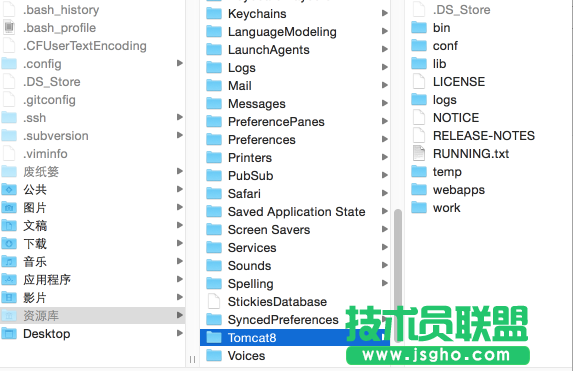573x371 pixels.
Task: Select the 废纸篓 trash folder row
Action: point(92,171)
